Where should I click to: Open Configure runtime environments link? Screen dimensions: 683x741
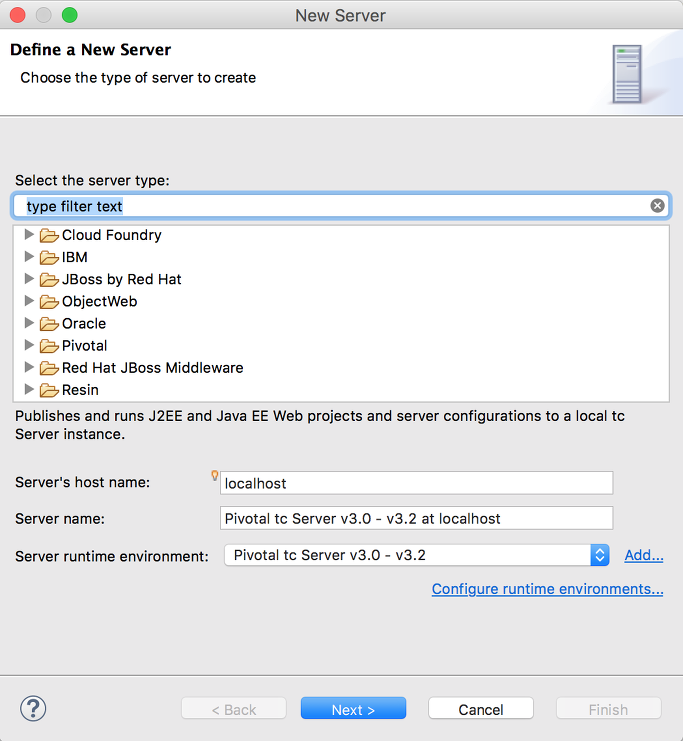(x=547, y=589)
